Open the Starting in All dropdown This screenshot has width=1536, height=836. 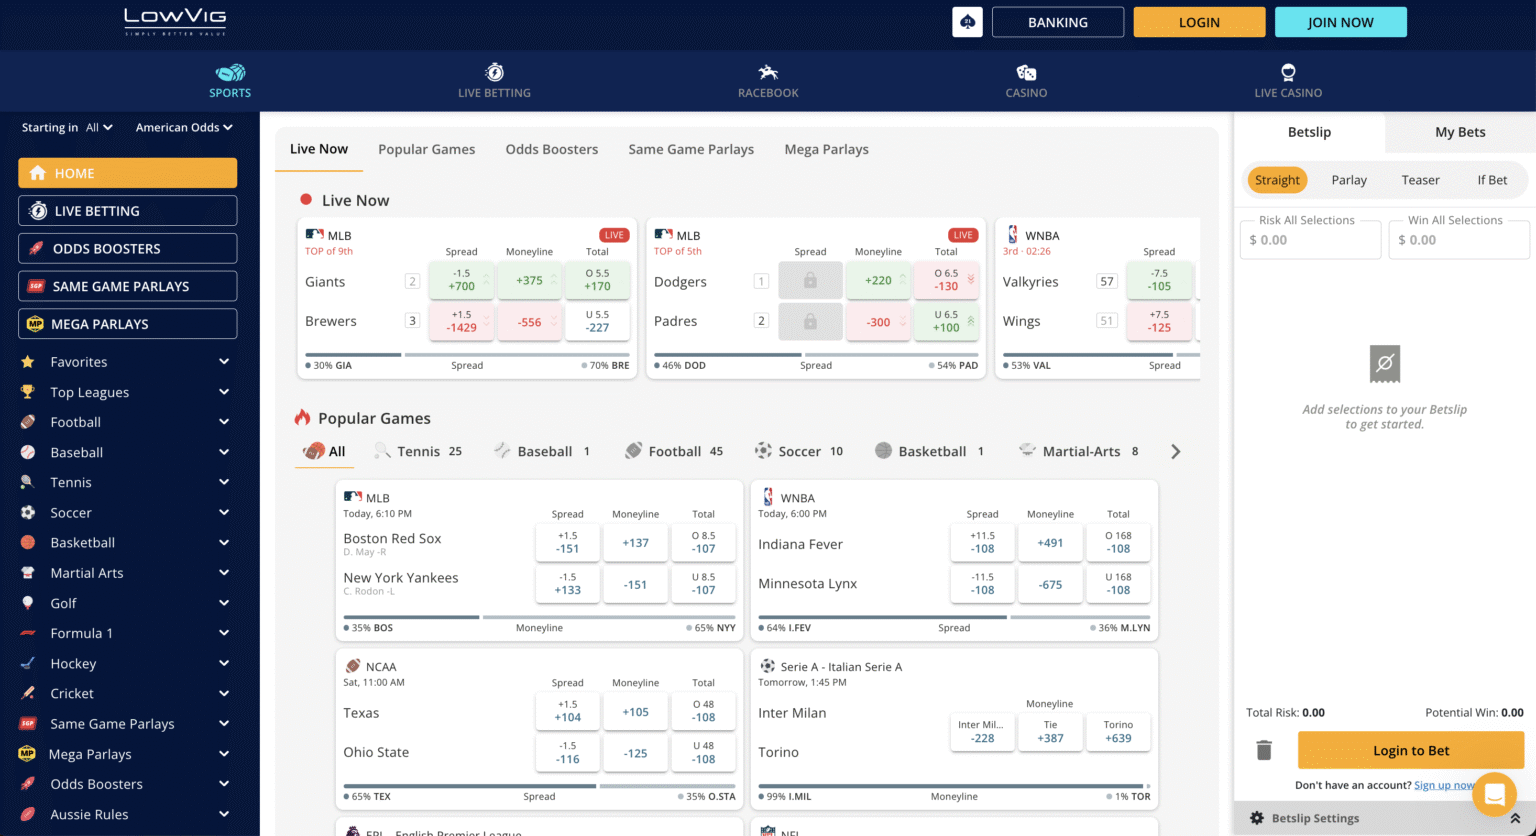tap(66, 127)
